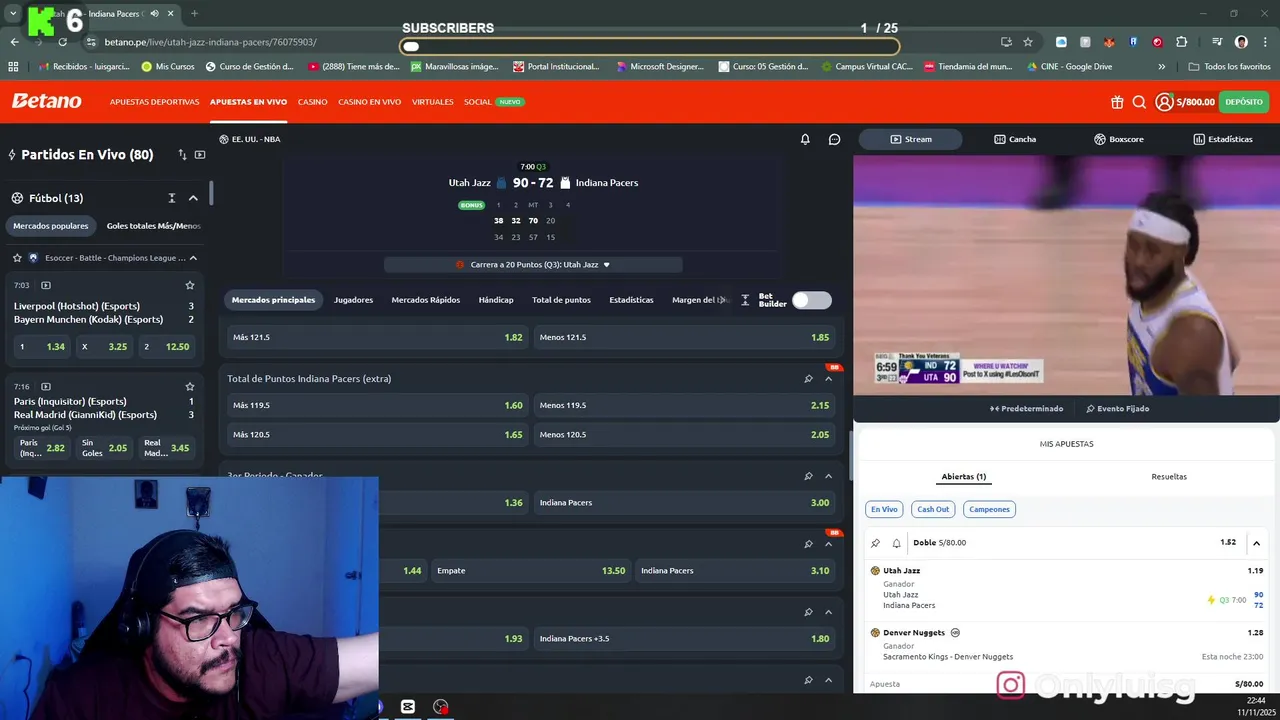Filter bets by Campeones
This screenshot has height=720, width=1280.
pyautogui.click(x=989, y=509)
